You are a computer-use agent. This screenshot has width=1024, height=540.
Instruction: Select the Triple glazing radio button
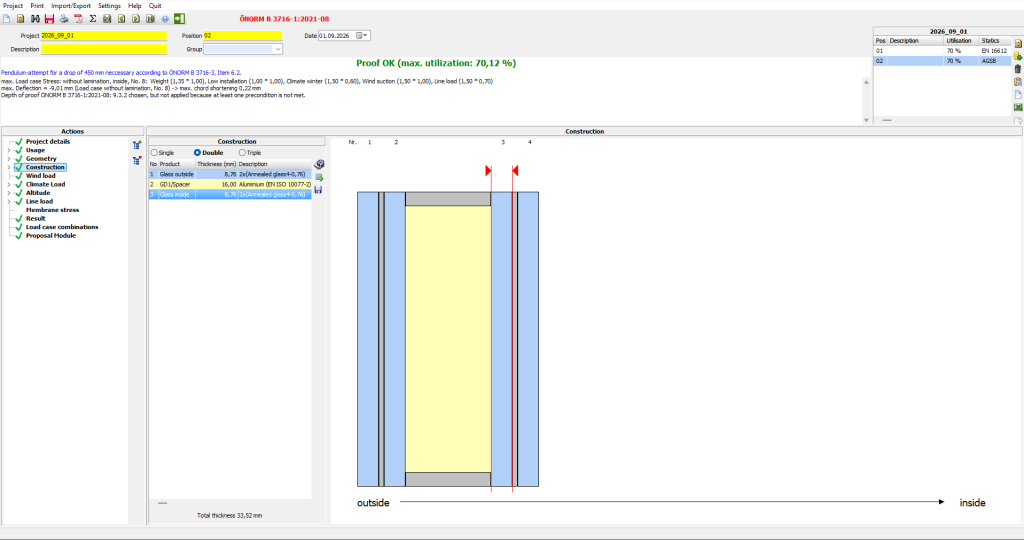coord(242,153)
